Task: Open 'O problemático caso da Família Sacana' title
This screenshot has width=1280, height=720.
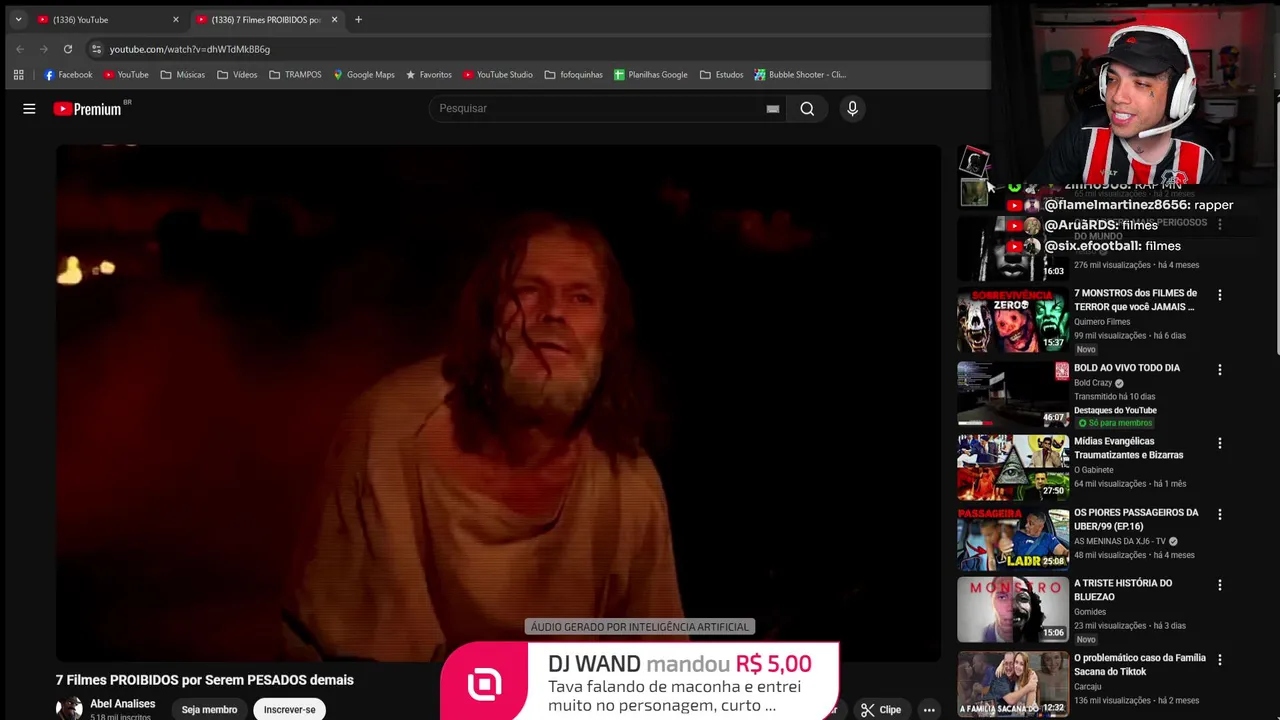Action: (1140, 665)
